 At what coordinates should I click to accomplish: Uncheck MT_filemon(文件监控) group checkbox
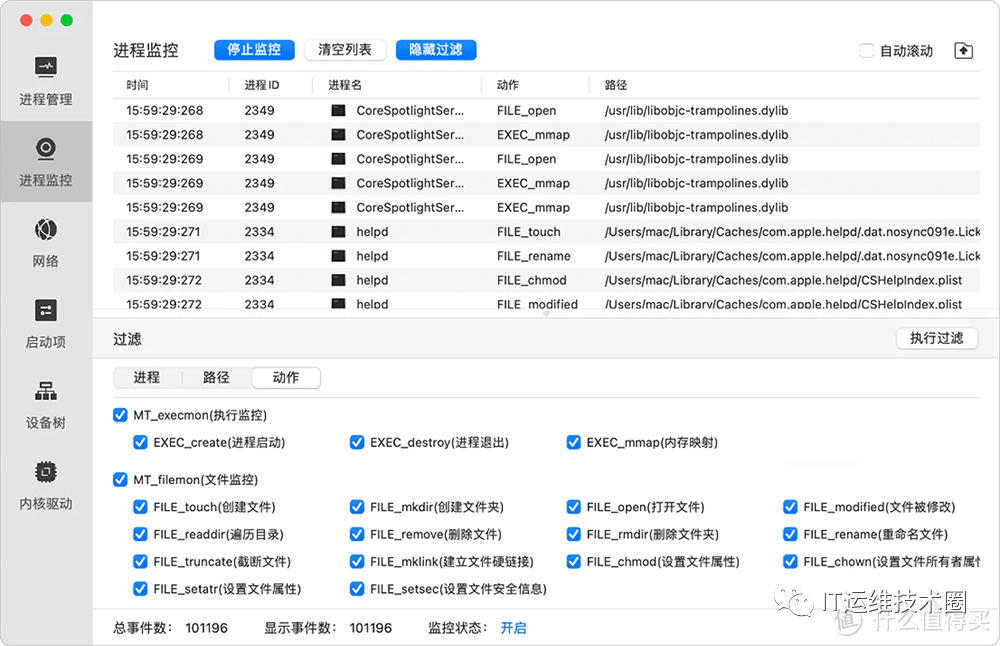121,480
